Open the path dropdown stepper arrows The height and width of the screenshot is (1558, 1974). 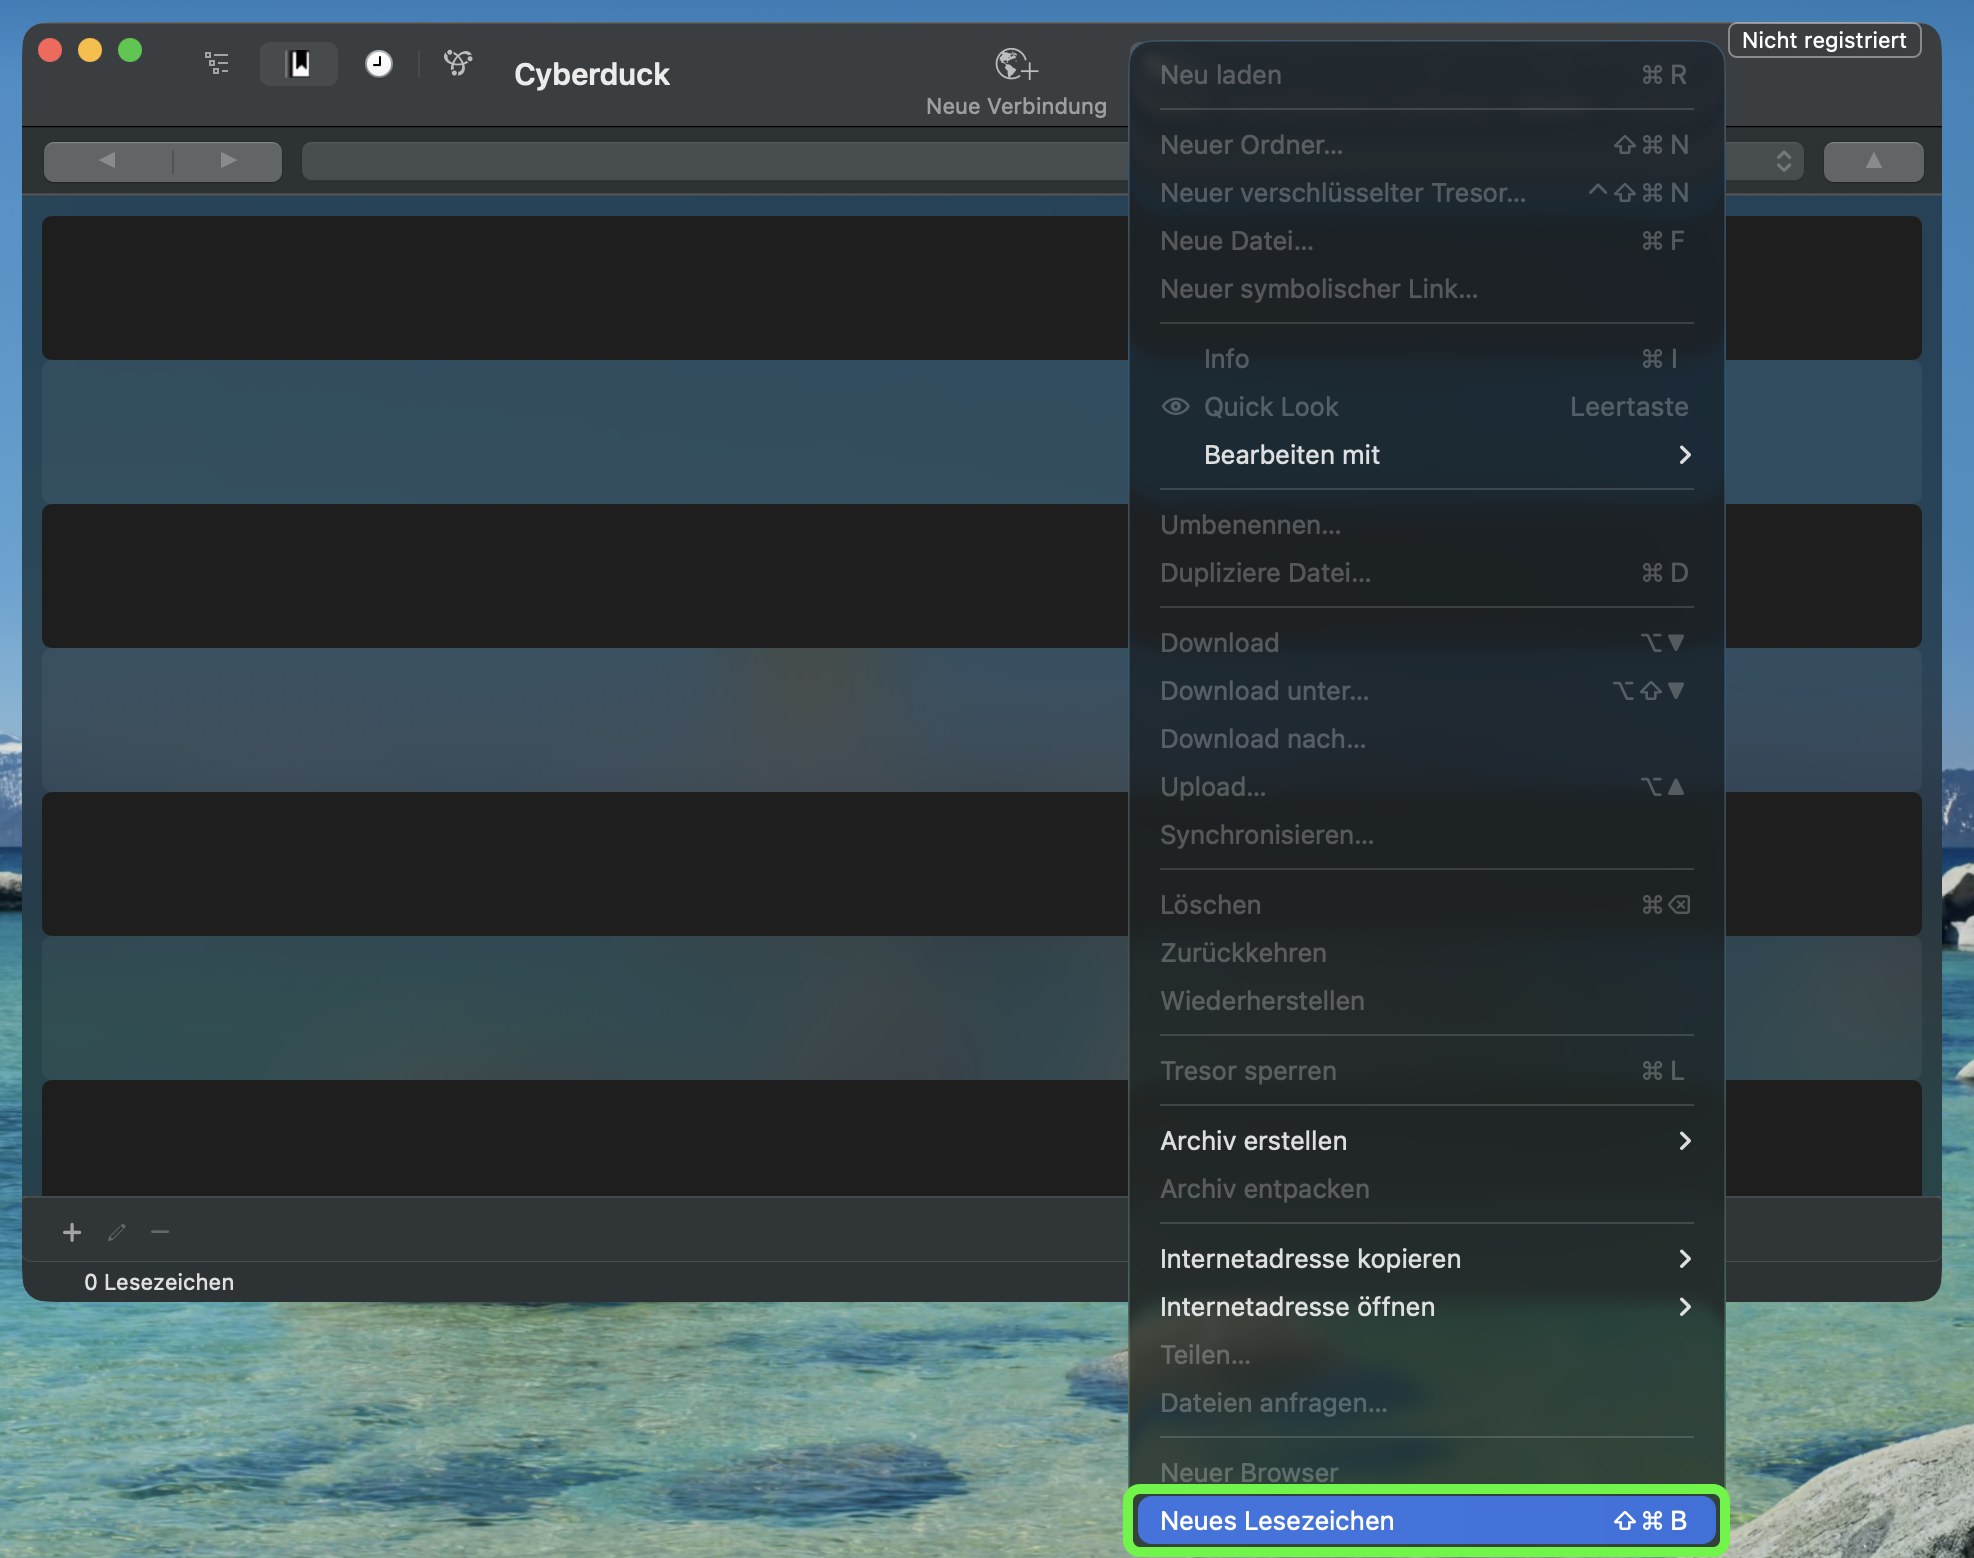(1783, 161)
